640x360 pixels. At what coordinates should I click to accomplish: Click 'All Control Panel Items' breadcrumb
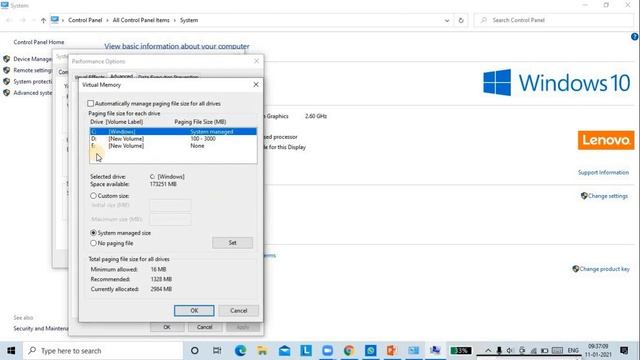tap(141, 20)
